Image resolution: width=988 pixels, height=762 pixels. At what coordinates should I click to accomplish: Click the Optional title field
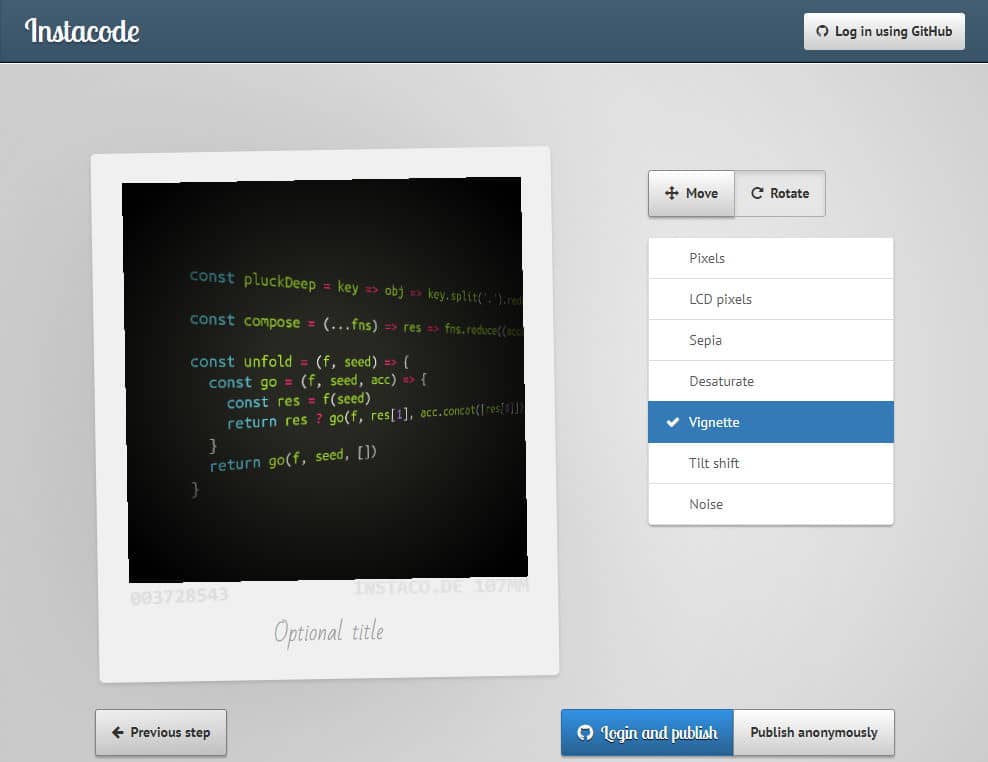328,631
